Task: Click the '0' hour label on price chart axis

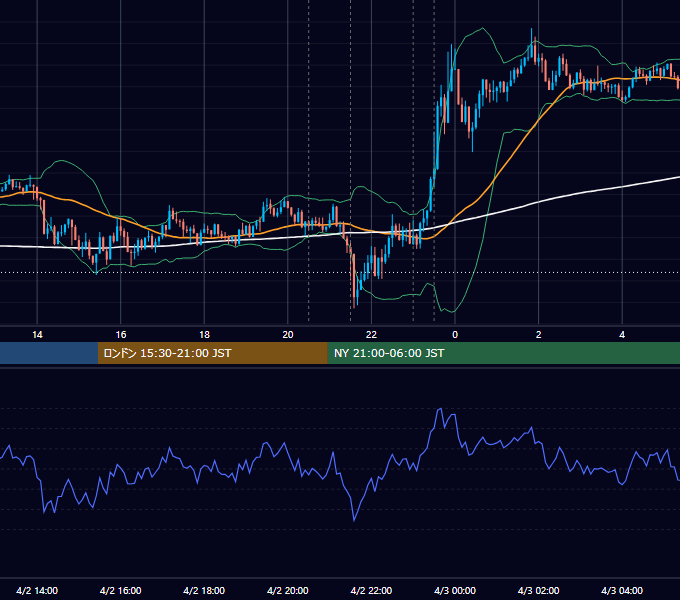Action: point(455,335)
